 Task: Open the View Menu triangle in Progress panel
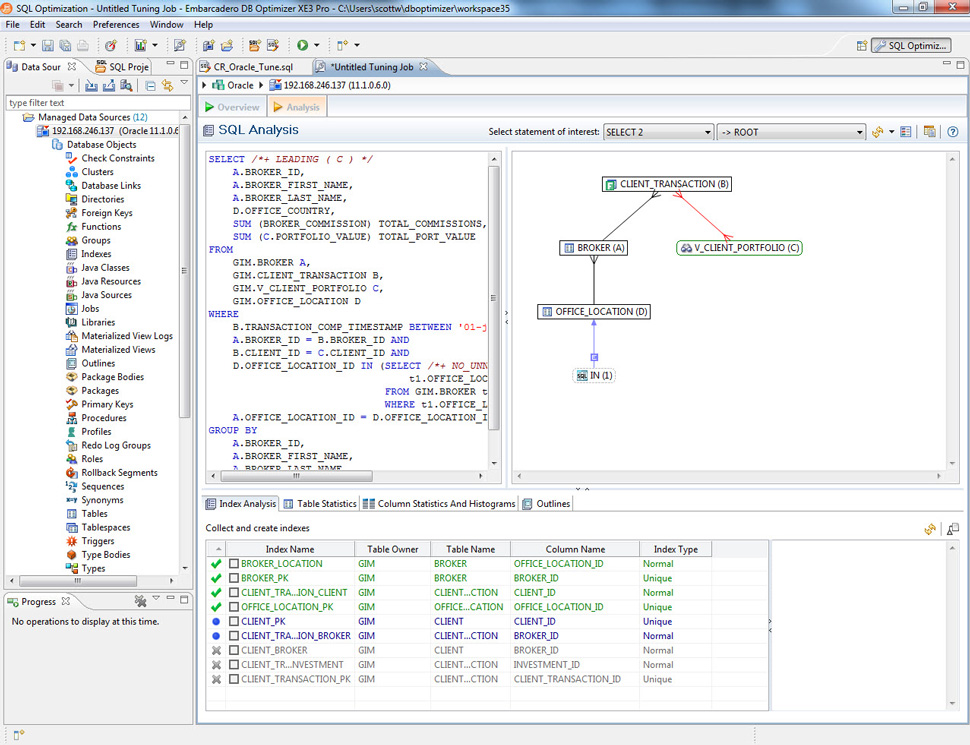tap(156, 598)
